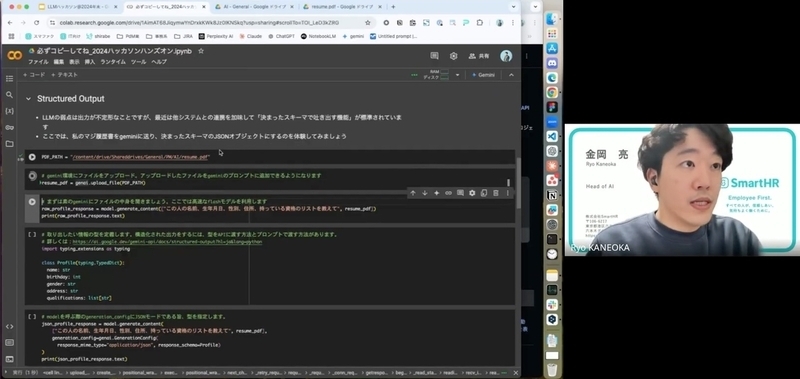Open the ツール menu
The image size is (800, 379).
coord(138,62)
